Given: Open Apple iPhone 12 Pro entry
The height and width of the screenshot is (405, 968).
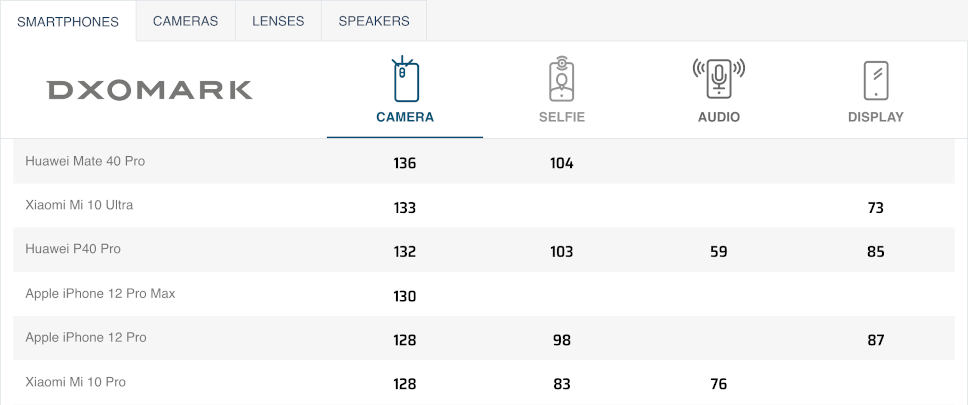Looking at the screenshot, I should click(x=86, y=338).
